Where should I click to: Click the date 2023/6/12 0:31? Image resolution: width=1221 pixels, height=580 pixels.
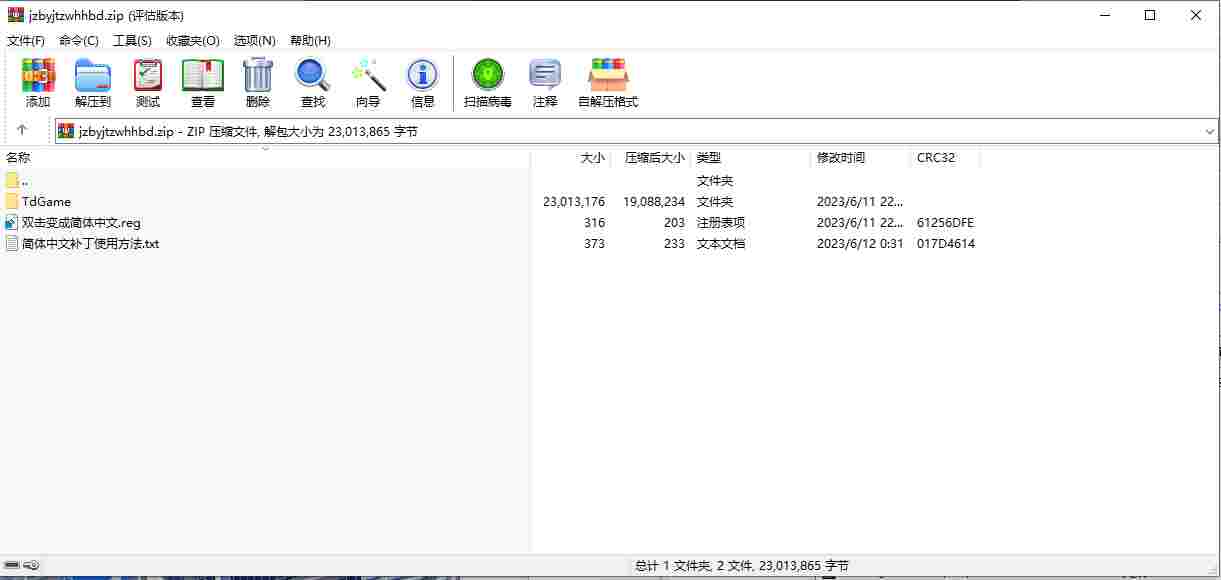pos(860,243)
